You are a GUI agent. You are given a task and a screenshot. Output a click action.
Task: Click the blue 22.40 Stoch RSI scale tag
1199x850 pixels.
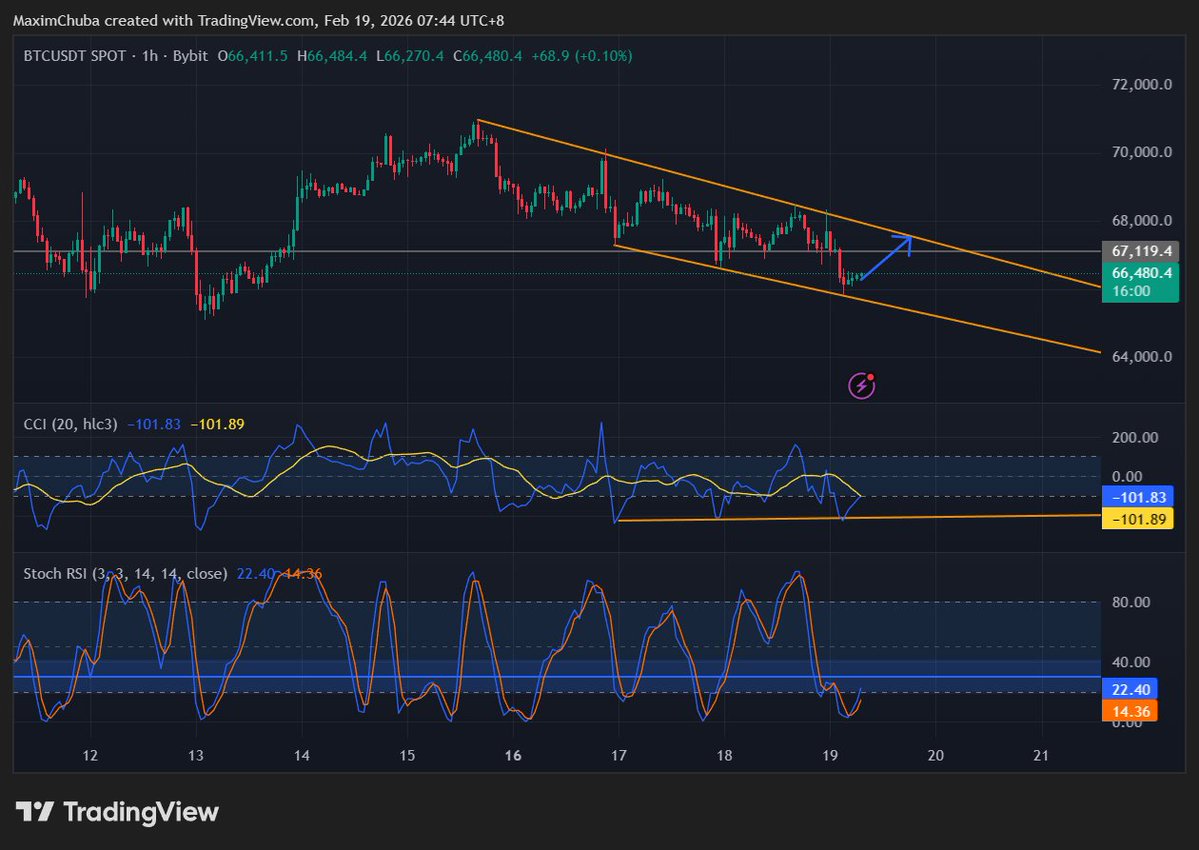(x=1130, y=689)
